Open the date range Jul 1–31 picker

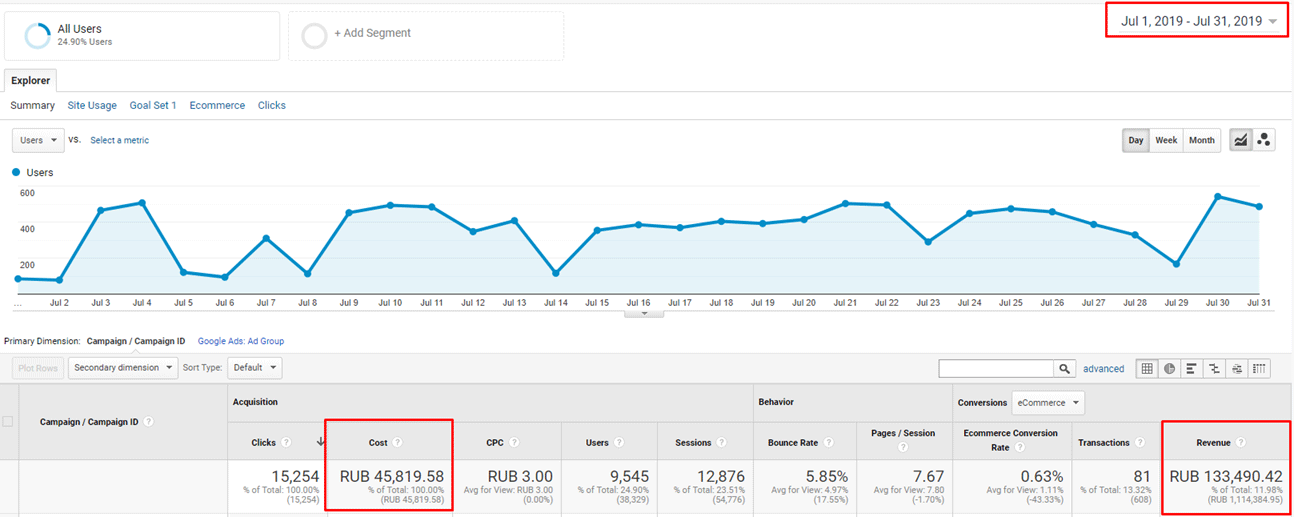point(1198,21)
